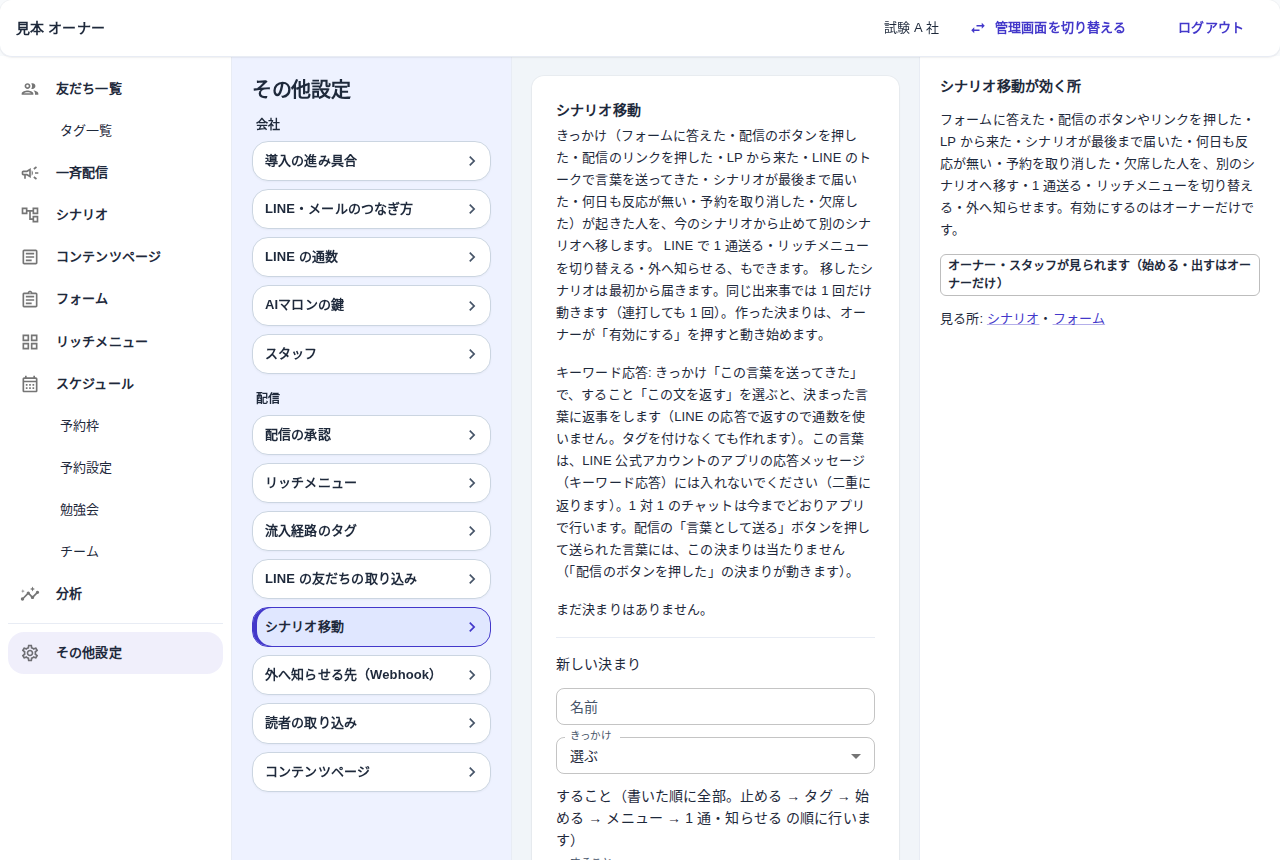
Task: Click chevron on 導入の進み具合 row
Action: 471,161
